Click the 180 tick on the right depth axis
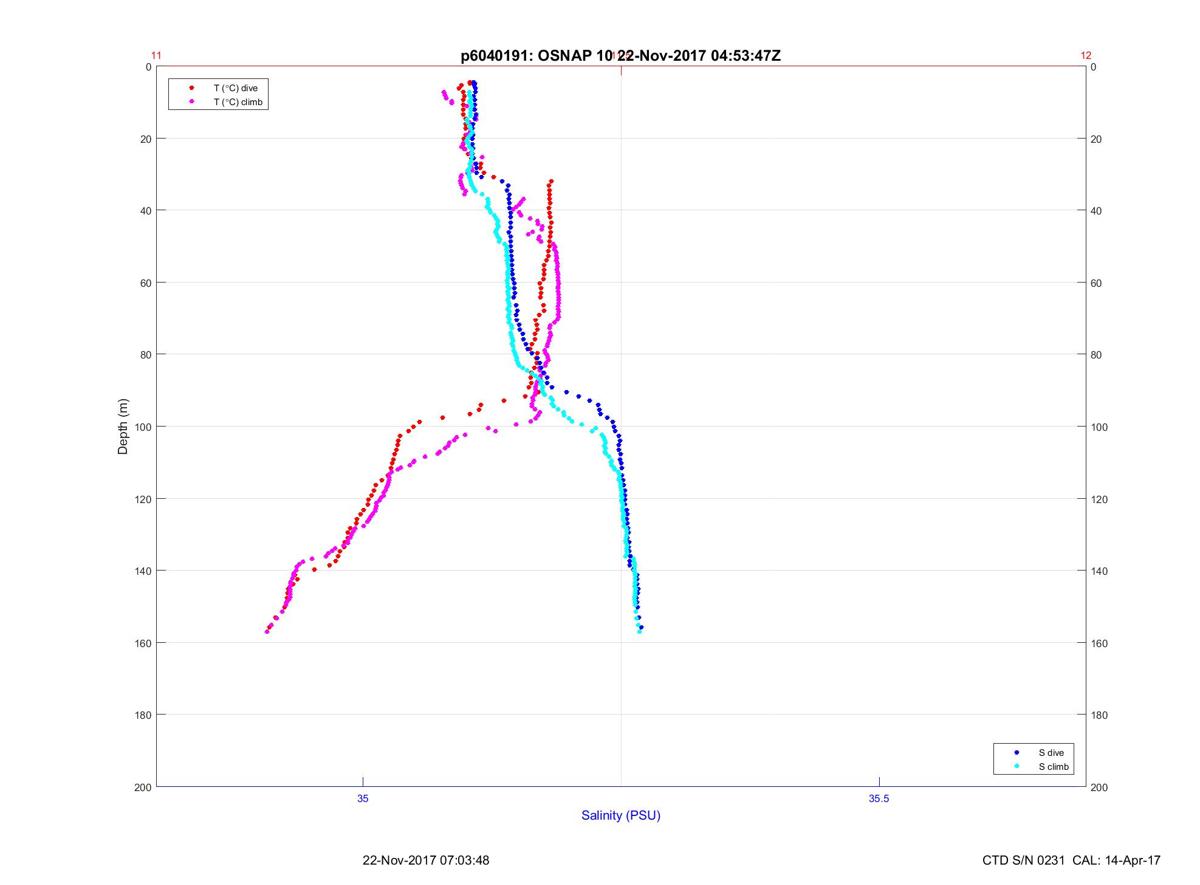Screen dimensions: 1200x885 tap(1100, 715)
